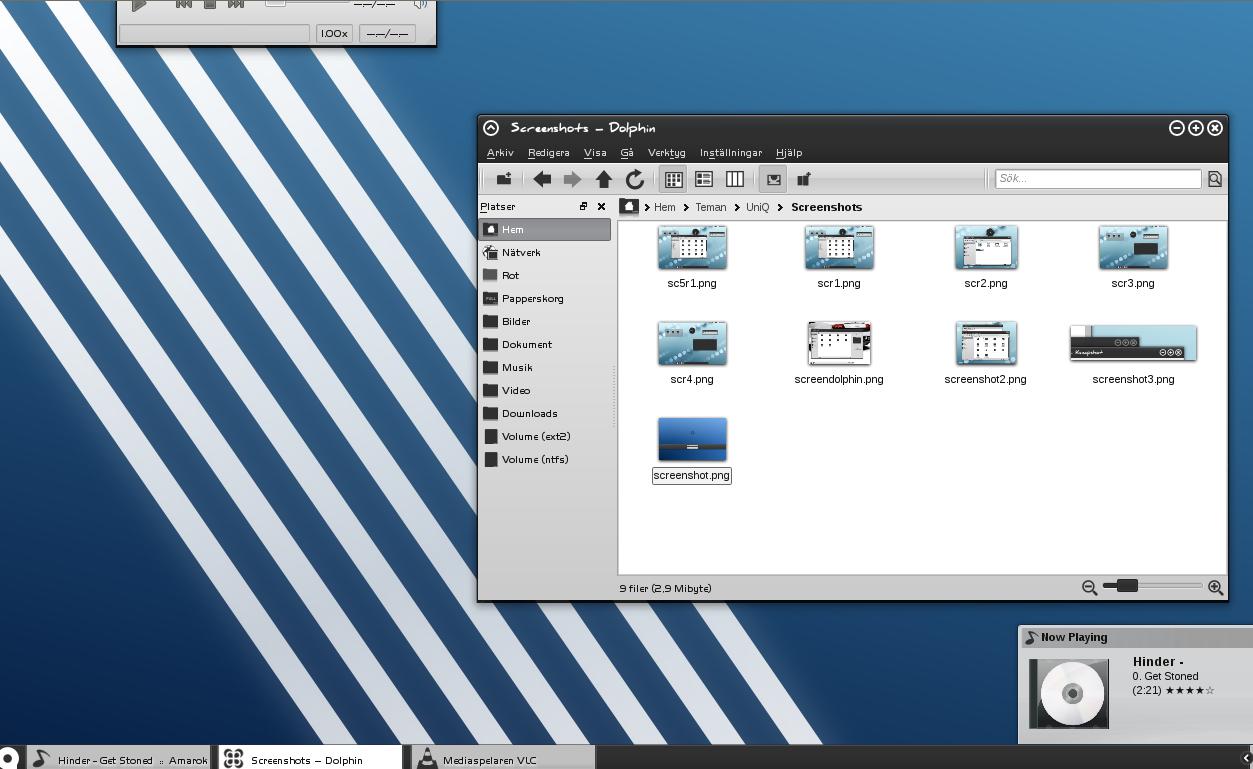The height and width of the screenshot is (769, 1253).
Task: Navigate to Teman in the breadcrumb
Action: pos(711,207)
